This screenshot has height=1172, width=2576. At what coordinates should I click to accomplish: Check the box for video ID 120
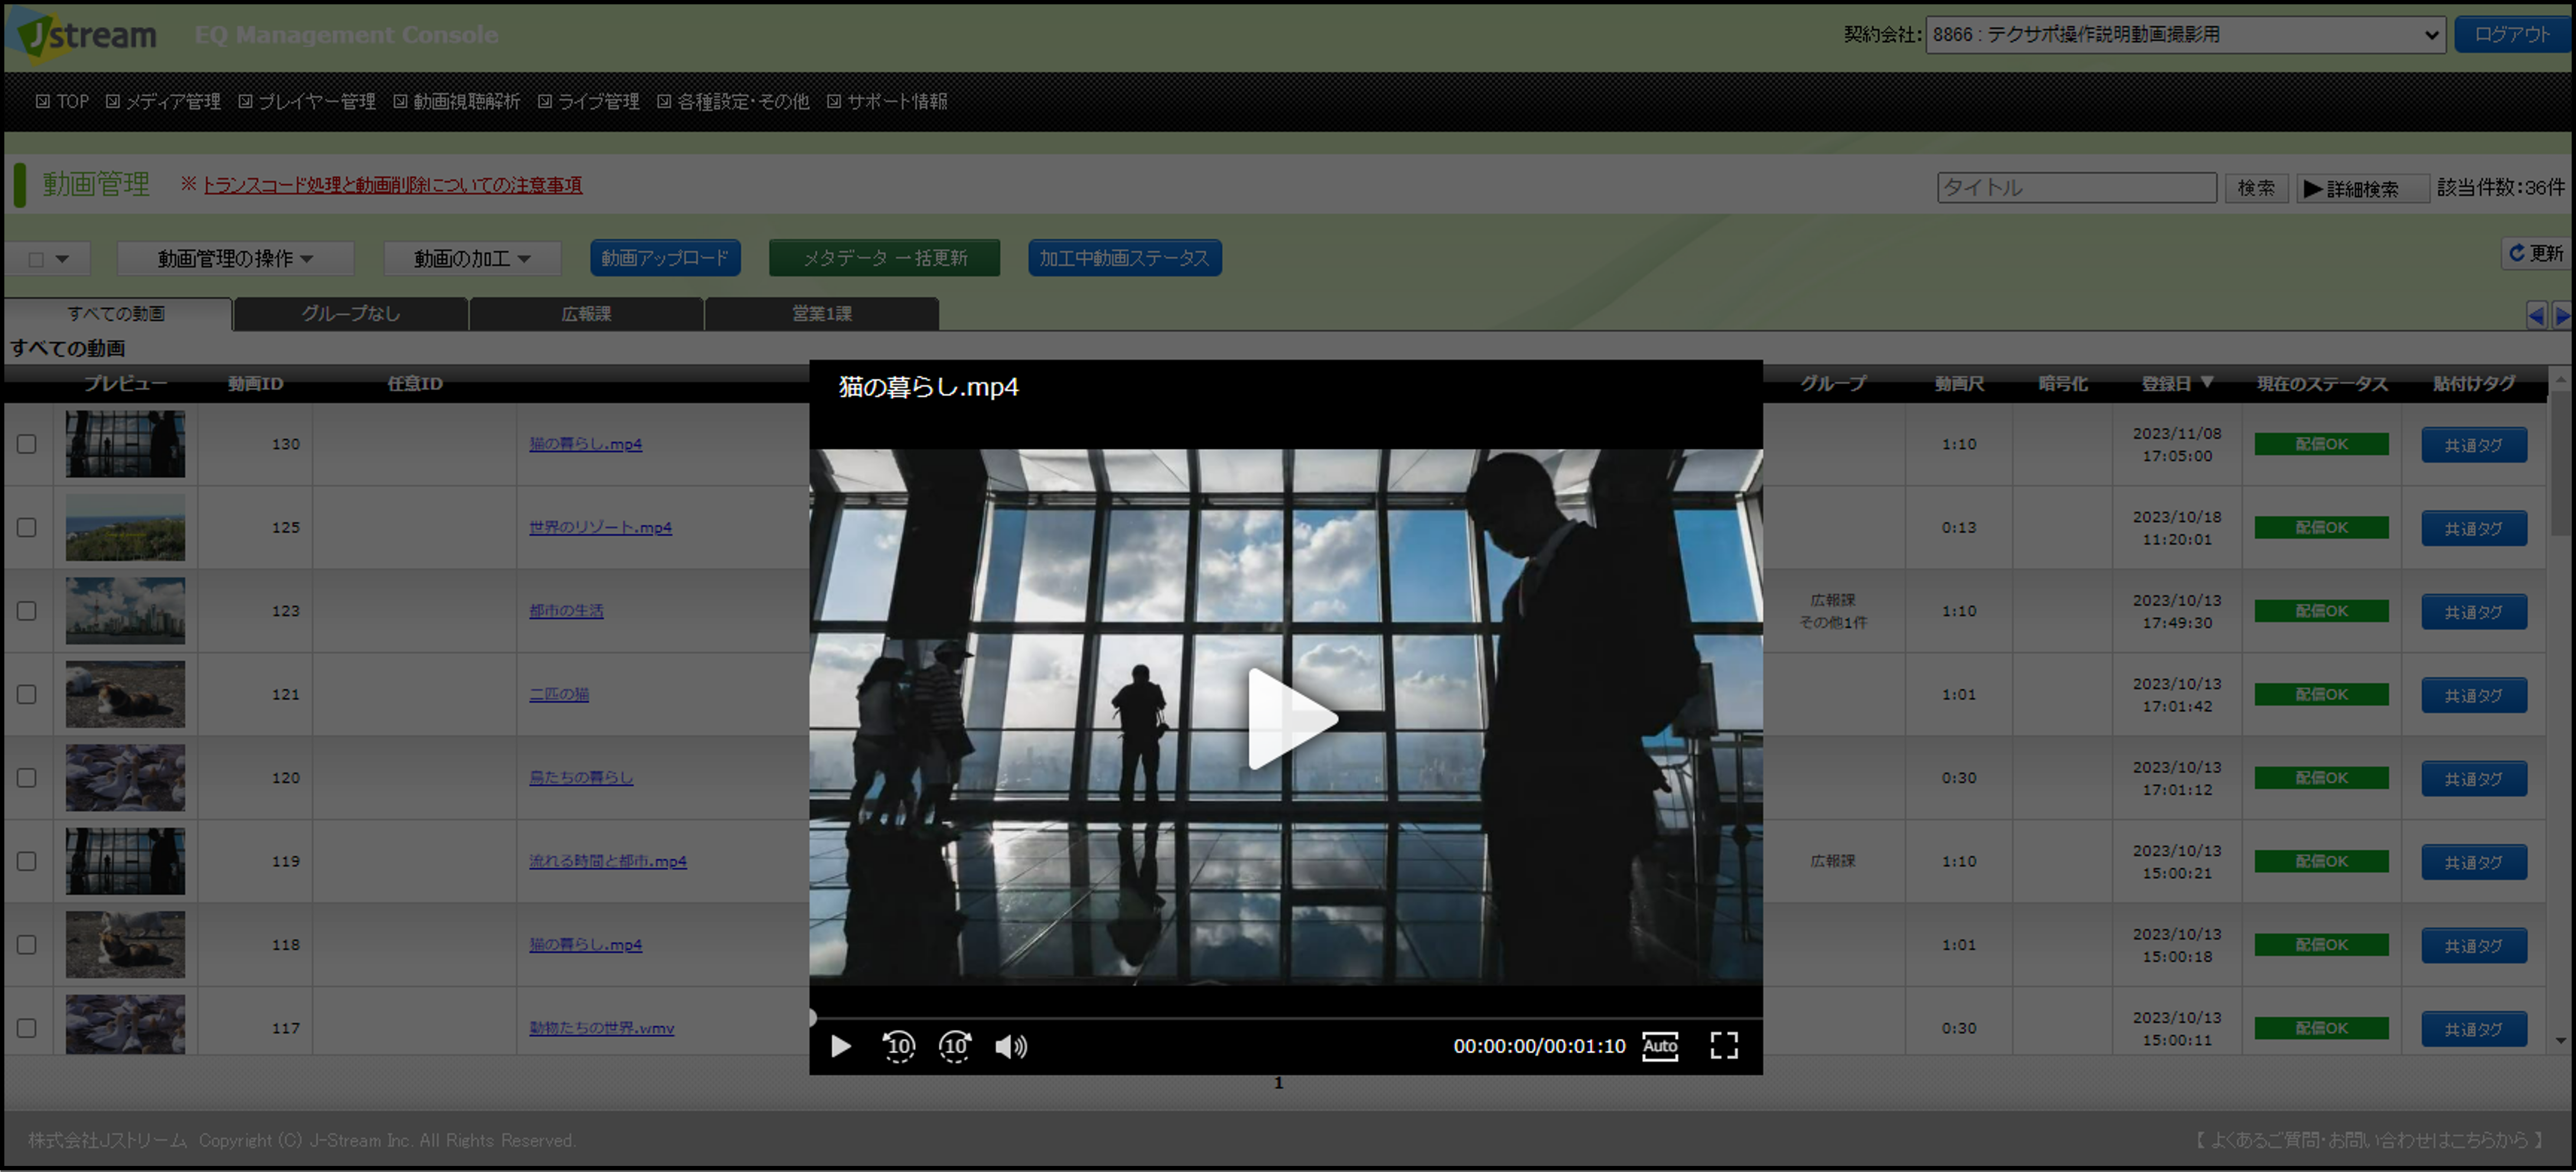(x=27, y=778)
